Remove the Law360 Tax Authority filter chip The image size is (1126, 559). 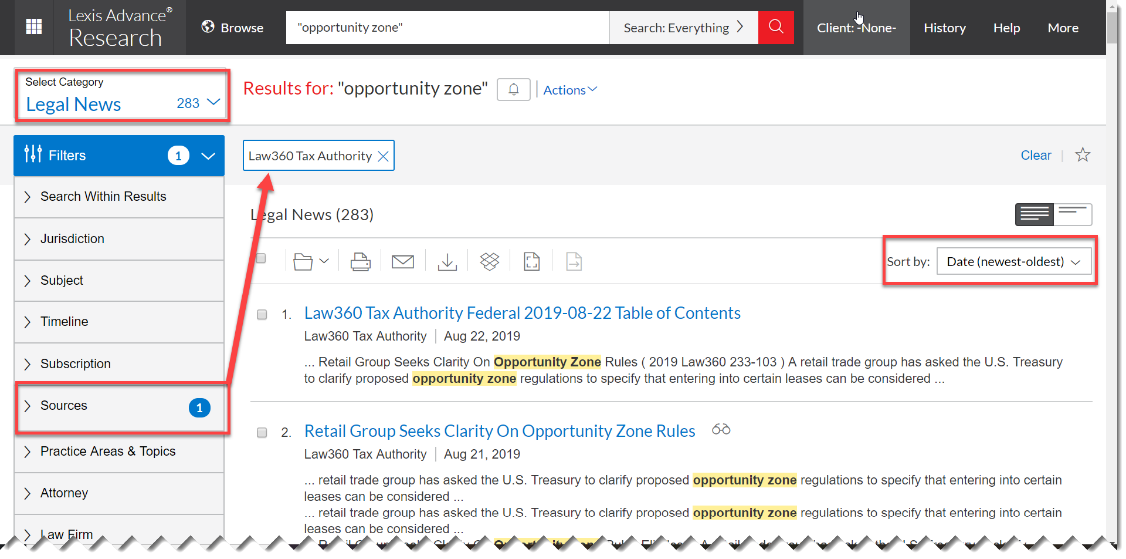coord(383,157)
